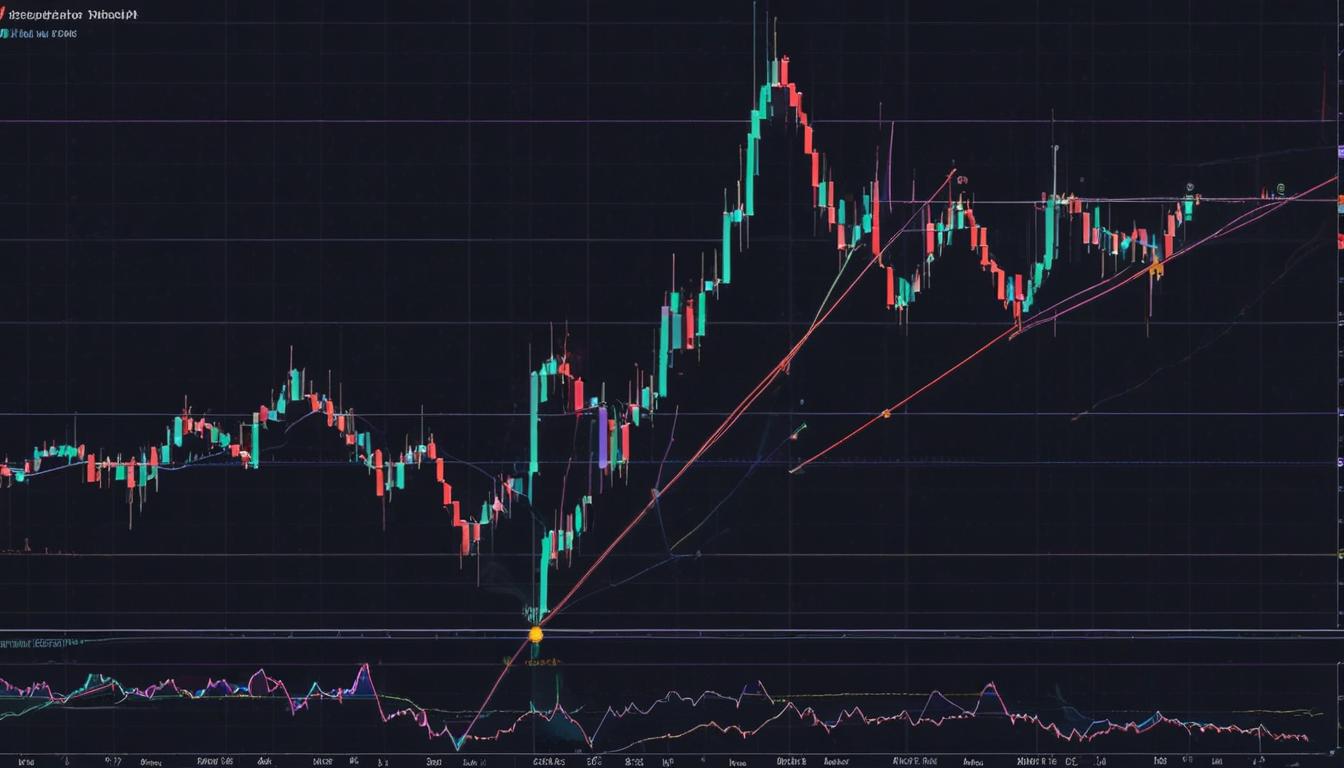
Task: Click the orange marker dot at the chart low
Action: (x=537, y=633)
